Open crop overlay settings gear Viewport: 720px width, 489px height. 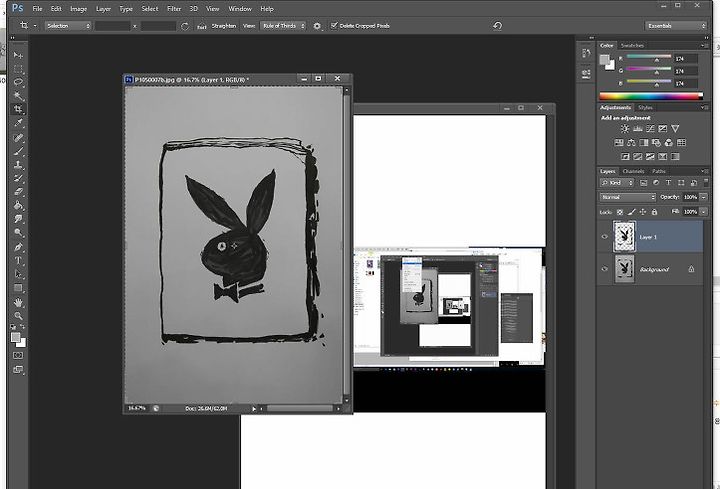coord(317,26)
